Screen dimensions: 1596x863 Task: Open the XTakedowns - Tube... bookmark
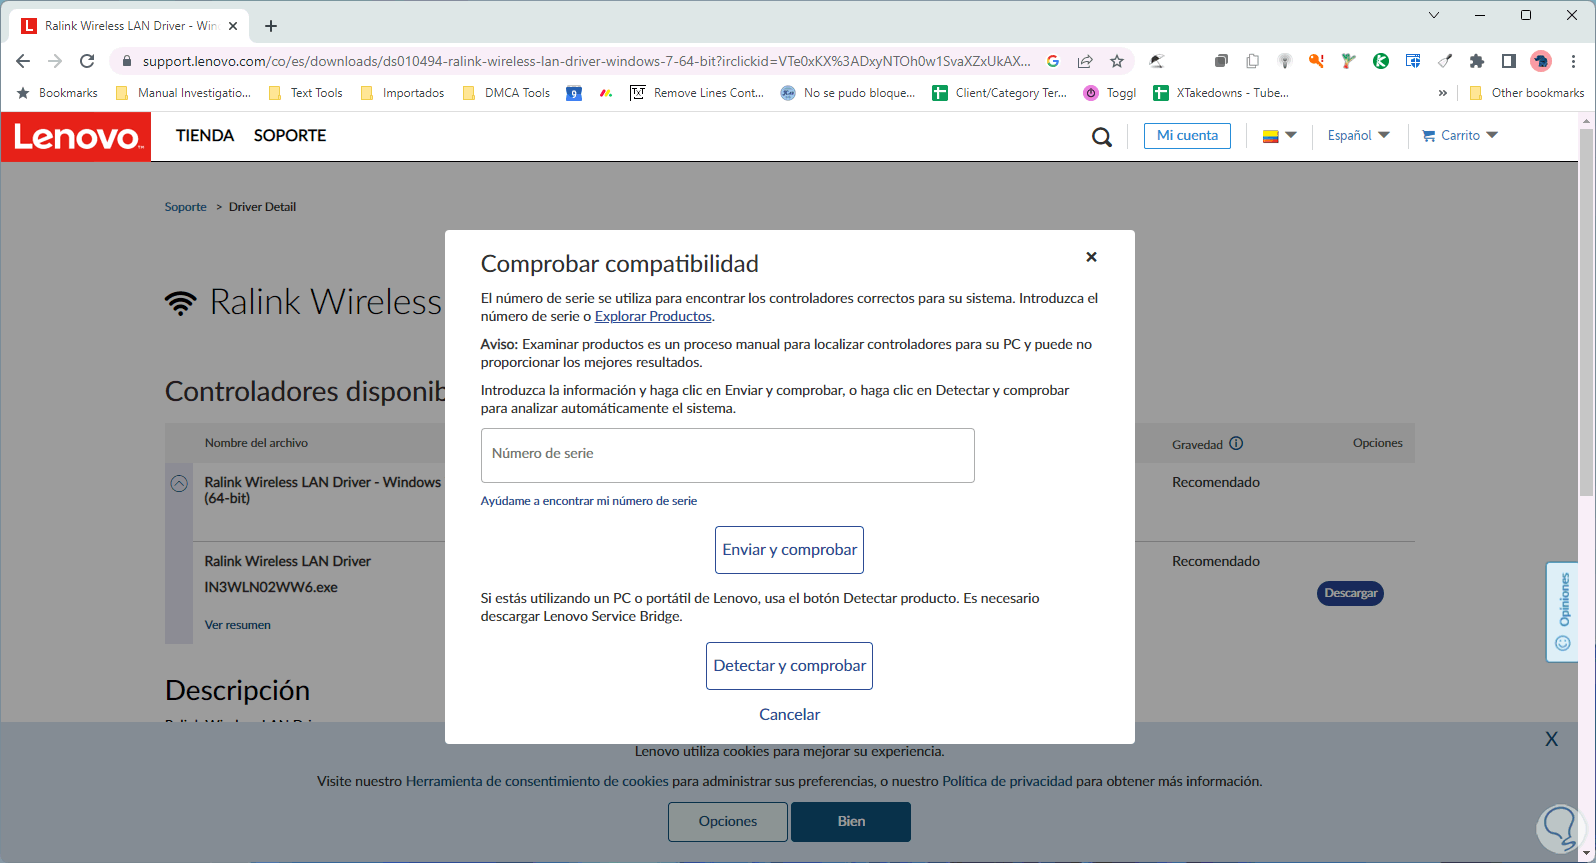coord(1221,93)
